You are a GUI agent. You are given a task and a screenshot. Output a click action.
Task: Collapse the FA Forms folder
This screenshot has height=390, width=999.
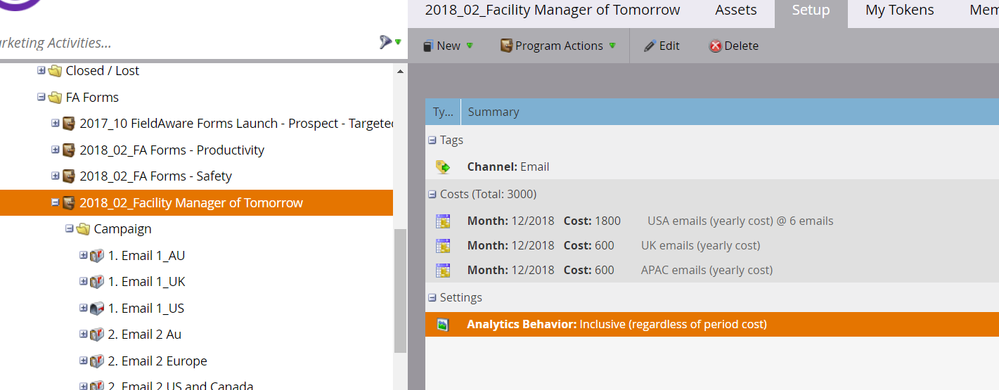coord(41,97)
